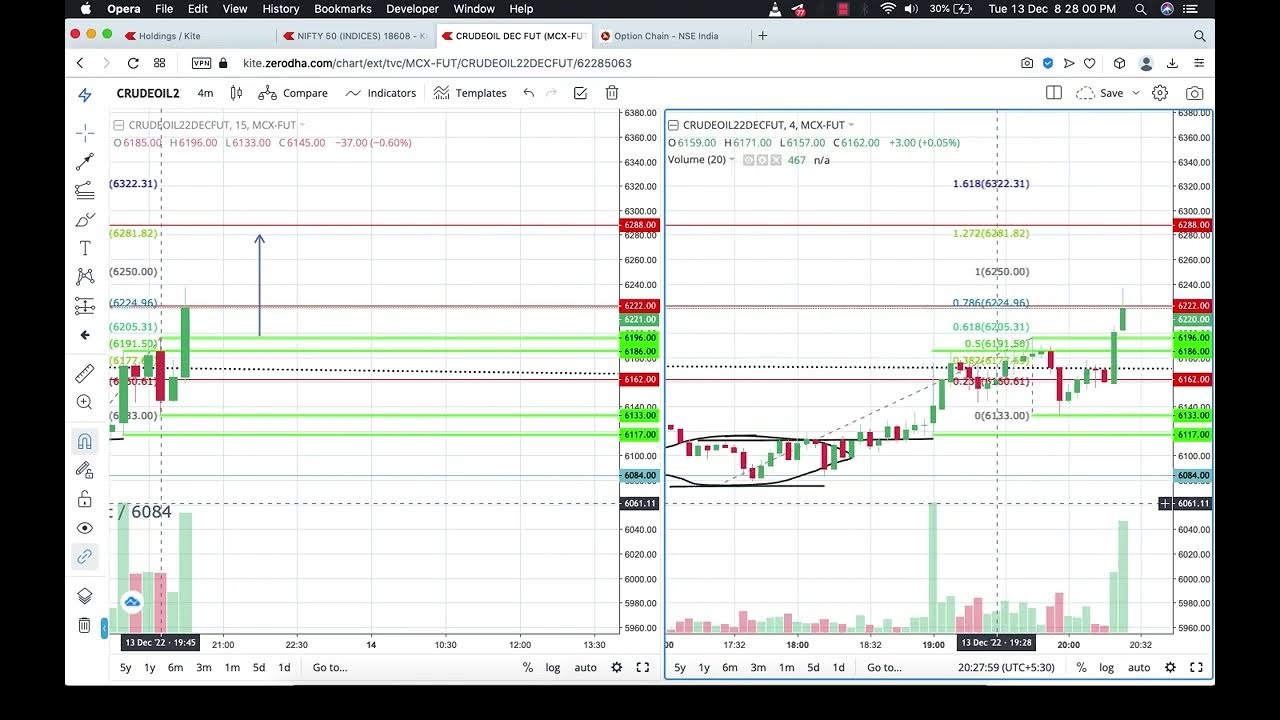Screen dimensions: 1280x720
Task: Expand the Volume (20) indicator menu
Action: click(732, 160)
